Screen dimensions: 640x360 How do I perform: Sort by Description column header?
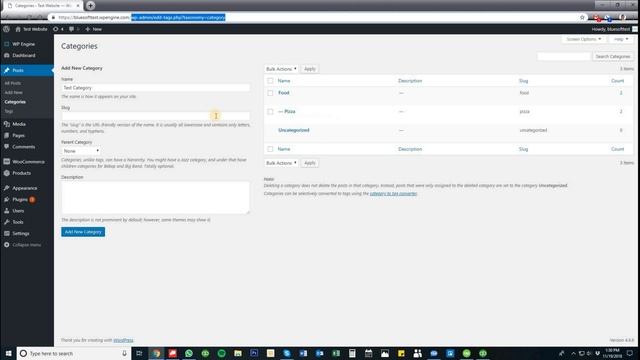[410, 81]
